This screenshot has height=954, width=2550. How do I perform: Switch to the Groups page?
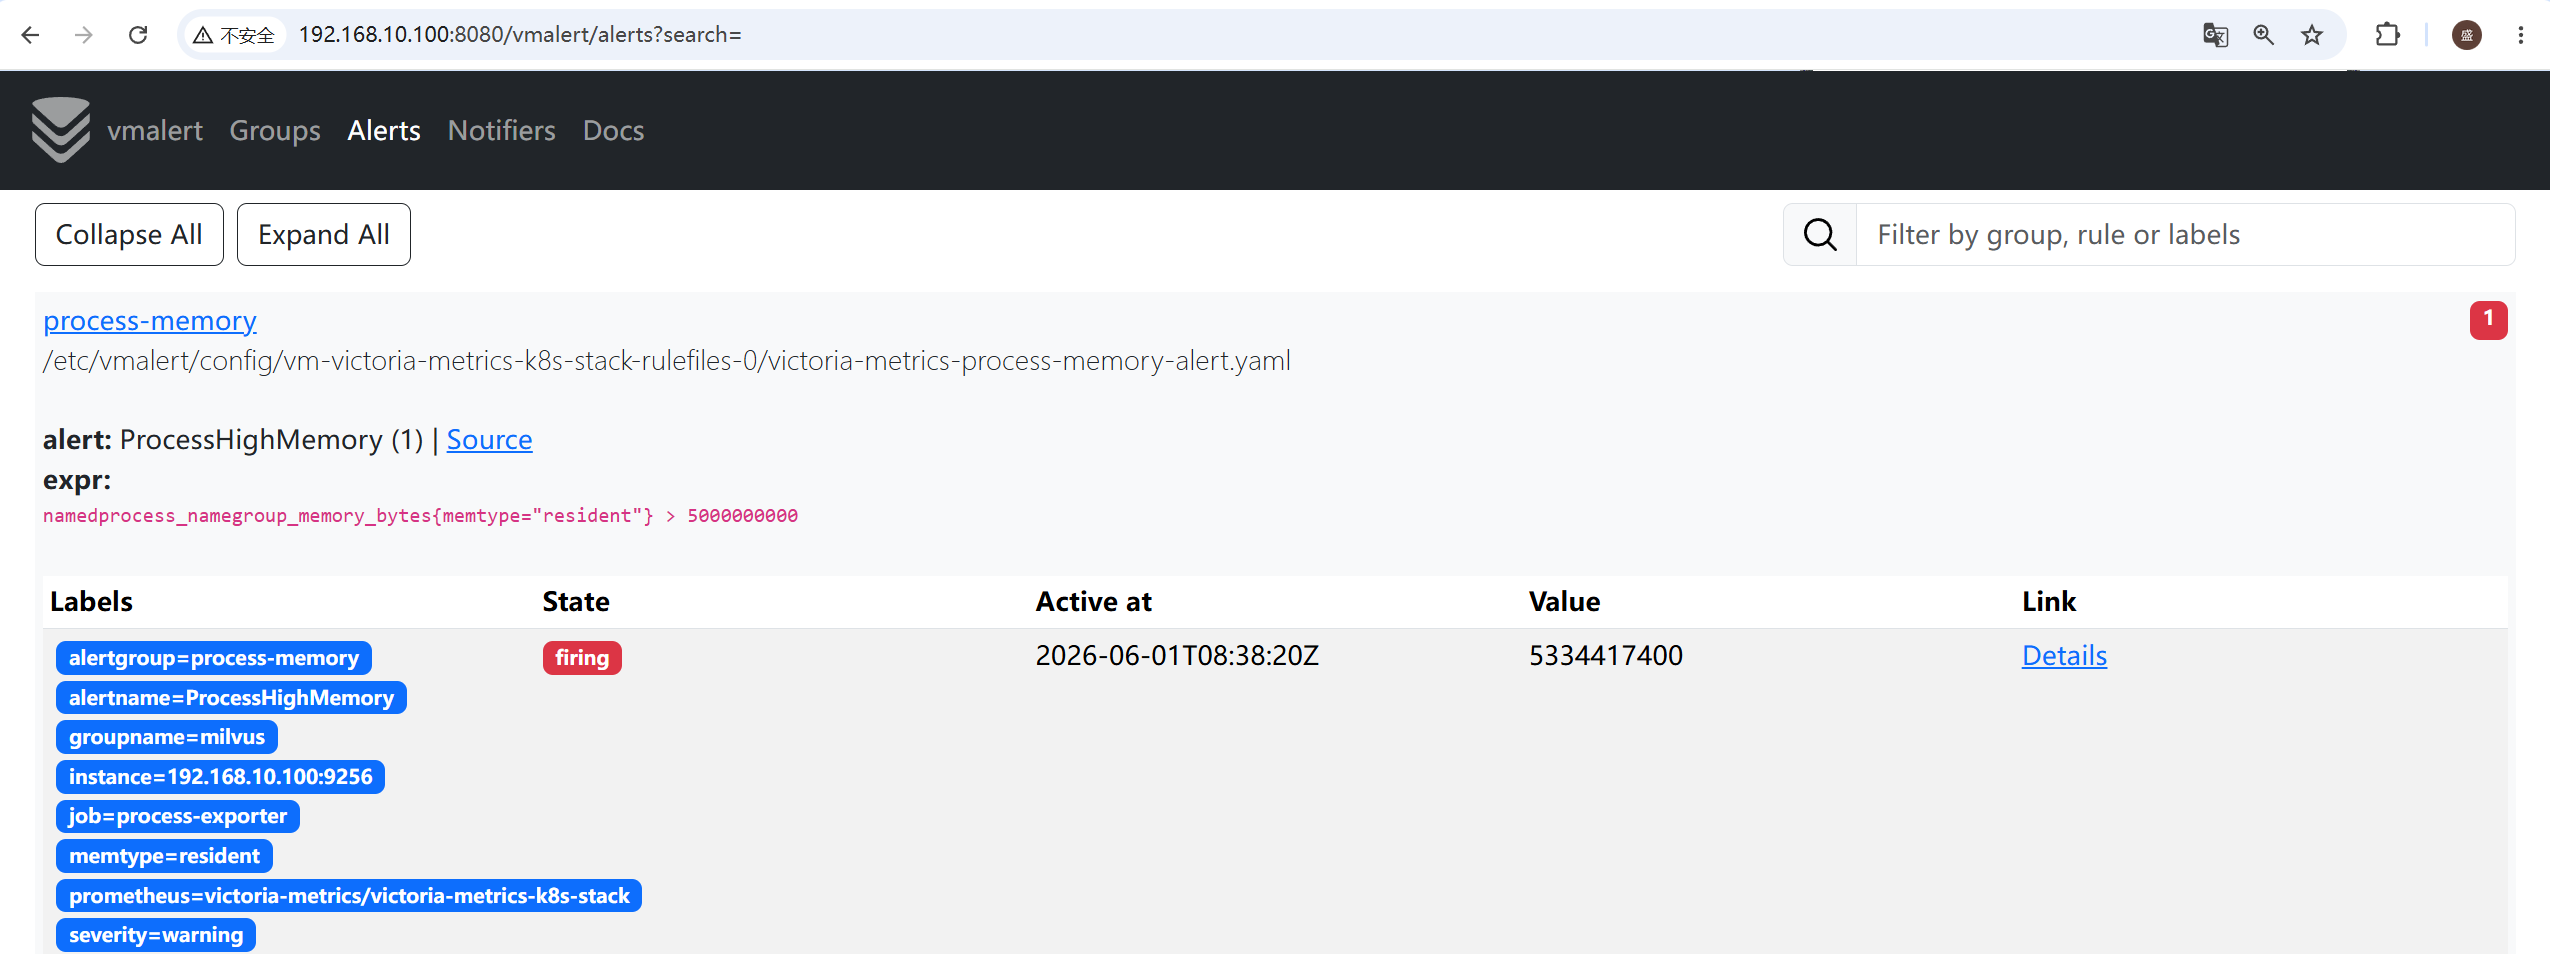275,131
